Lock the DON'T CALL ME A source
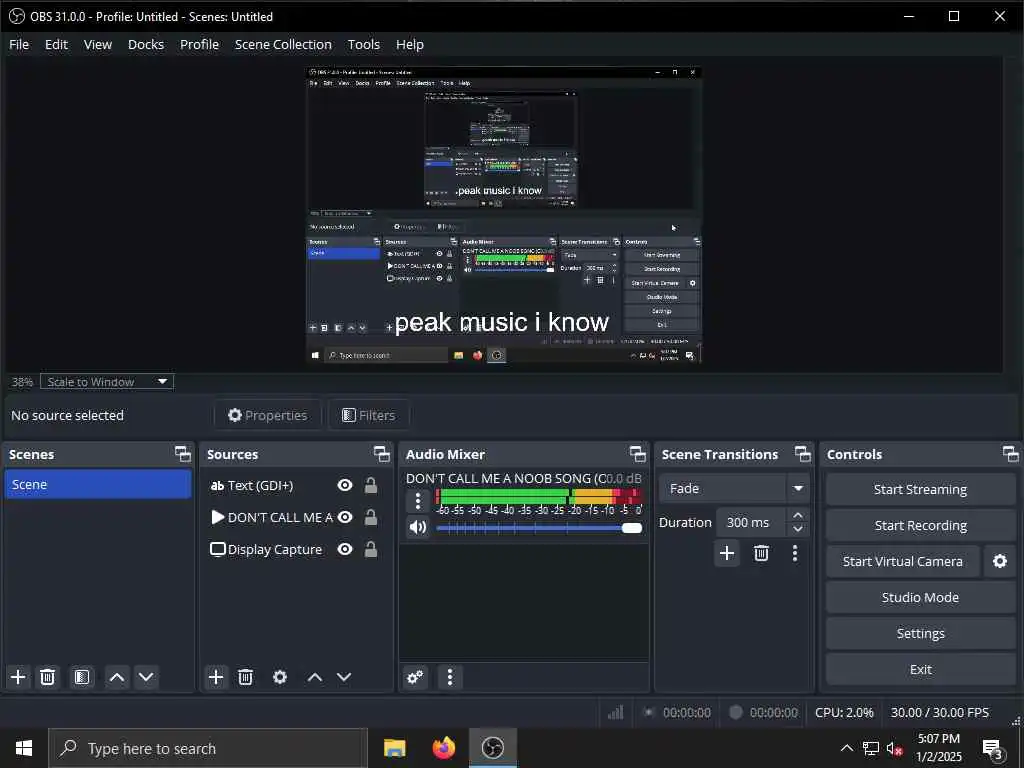Image resolution: width=1024 pixels, height=768 pixels. click(370, 517)
